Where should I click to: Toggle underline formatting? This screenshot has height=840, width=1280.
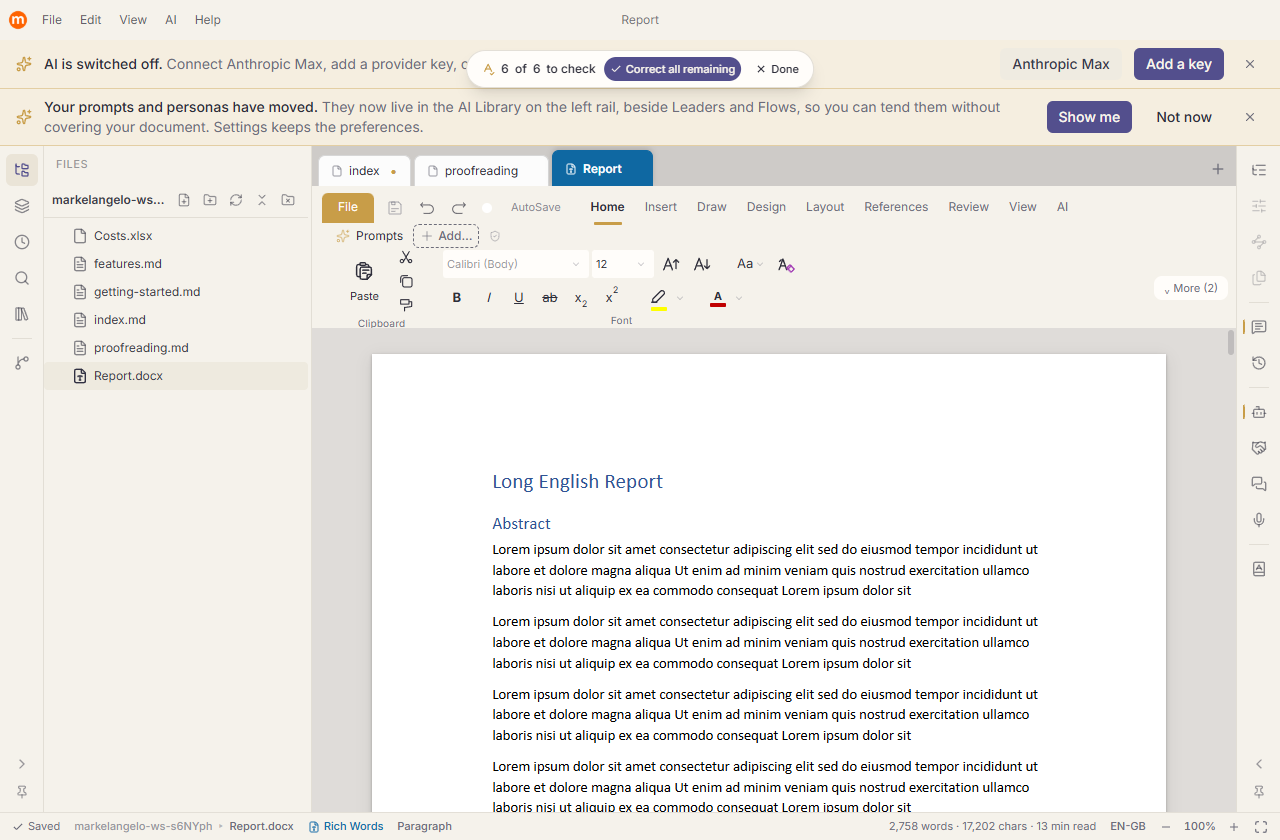[518, 298]
